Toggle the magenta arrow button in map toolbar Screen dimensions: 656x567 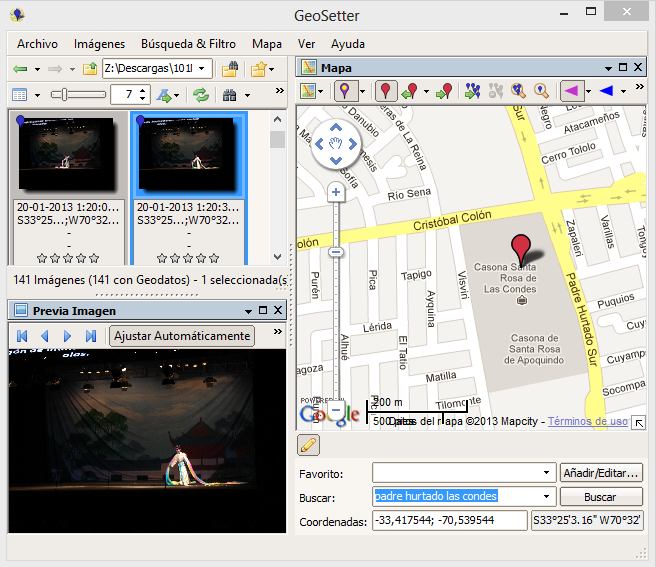[x=570, y=91]
